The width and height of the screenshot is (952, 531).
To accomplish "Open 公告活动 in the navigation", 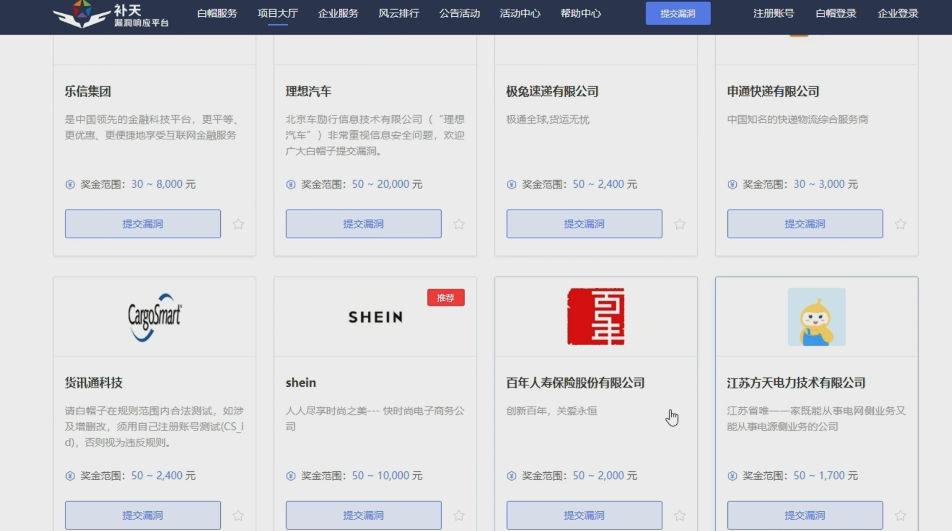I will [460, 13].
